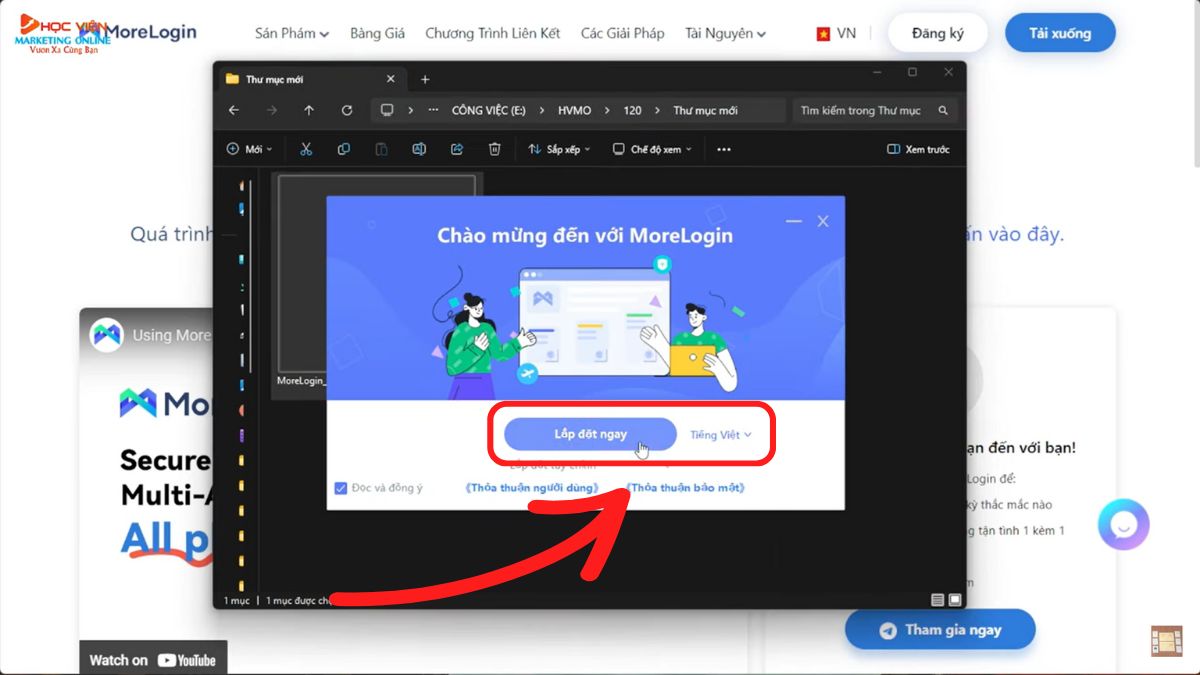Click the Rename icon in Explorer toolbar
The image size is (1200, 675).
(x=419, y=149)
